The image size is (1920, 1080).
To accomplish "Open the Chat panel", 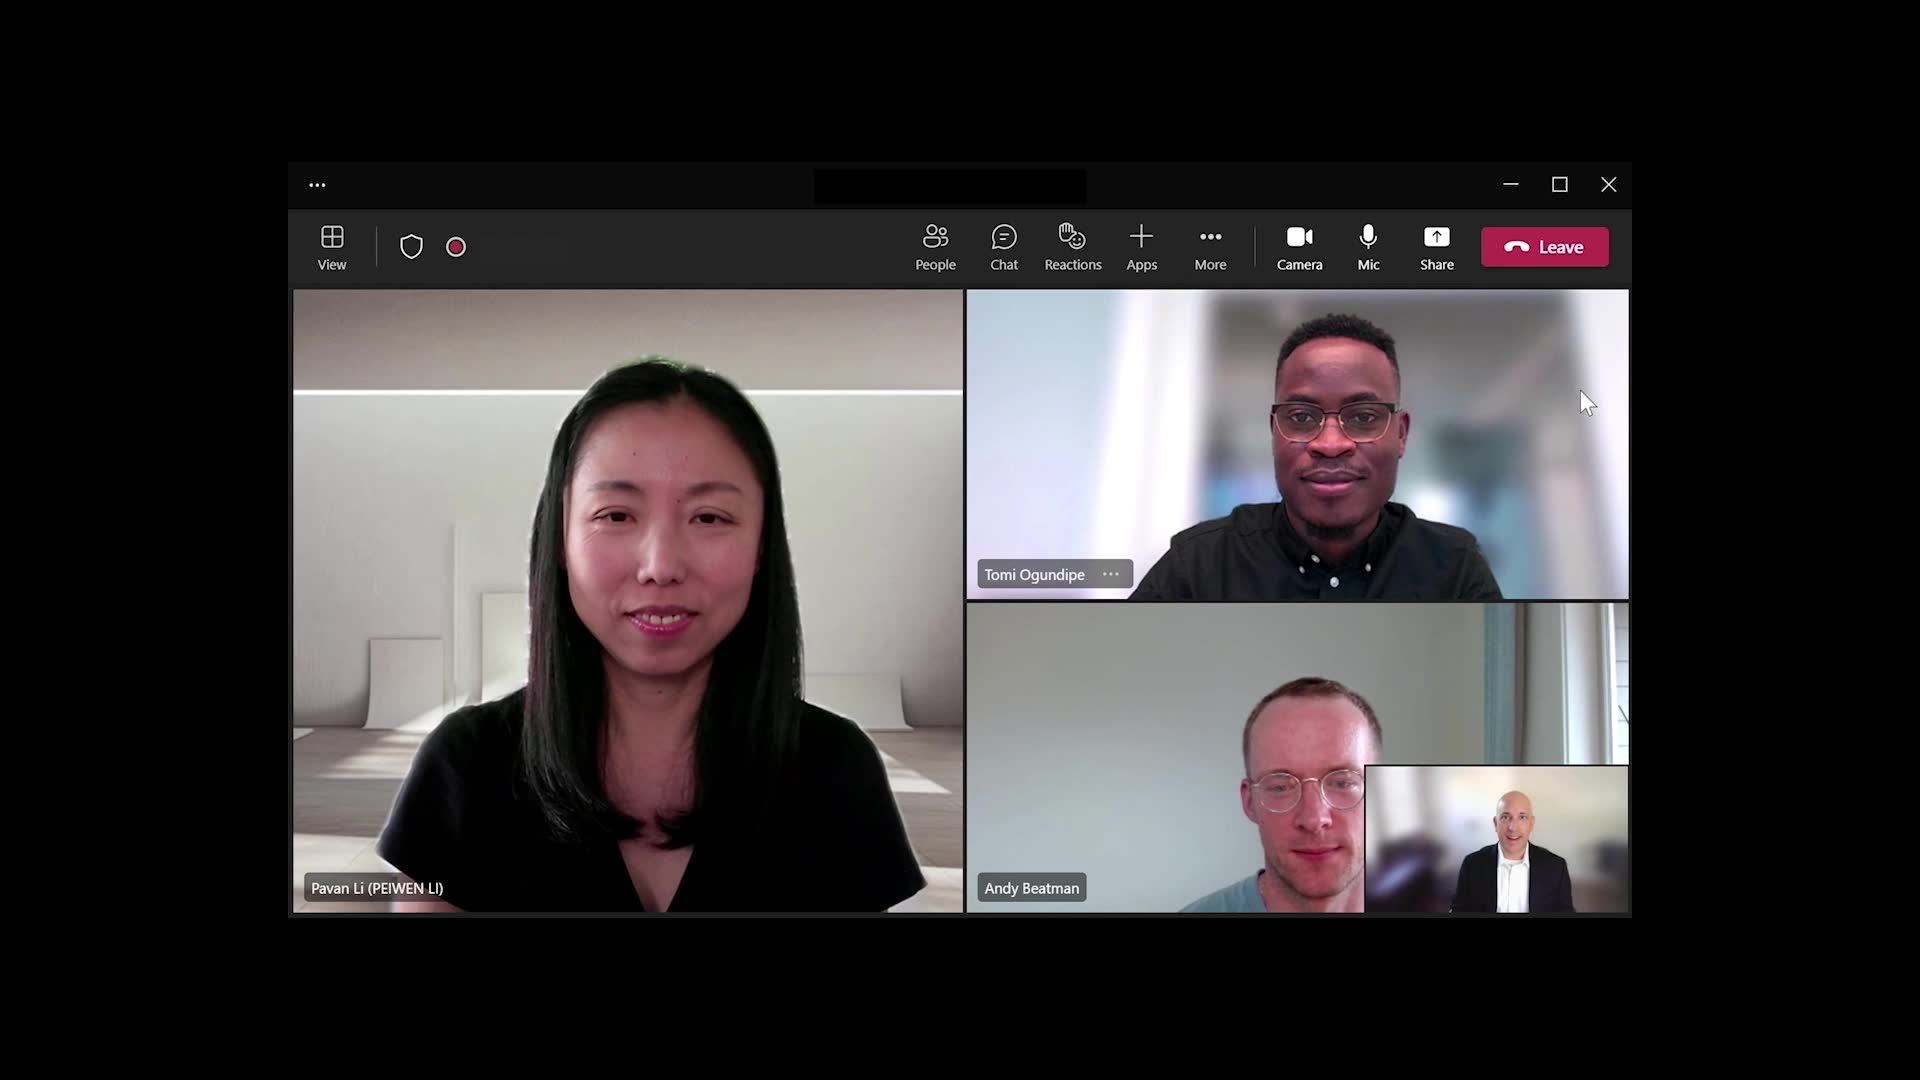I will point(1004,247).
